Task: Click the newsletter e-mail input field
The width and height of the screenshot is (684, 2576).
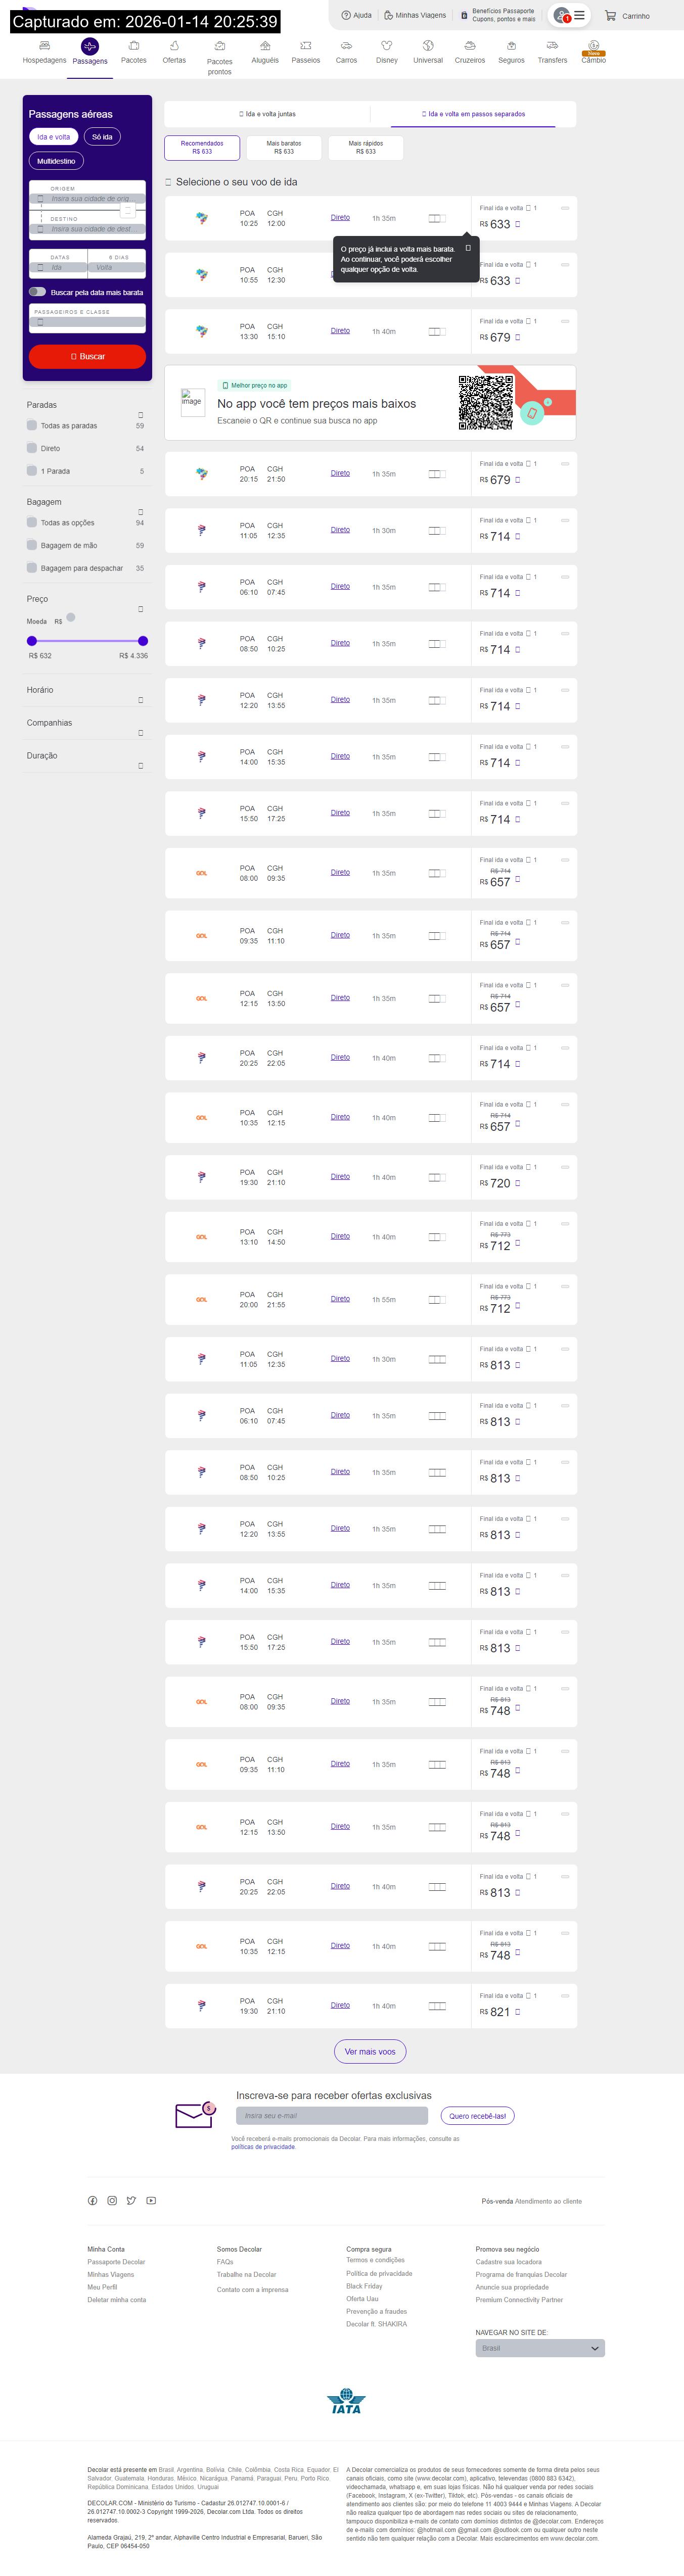Action: (x=332, y=2115)
